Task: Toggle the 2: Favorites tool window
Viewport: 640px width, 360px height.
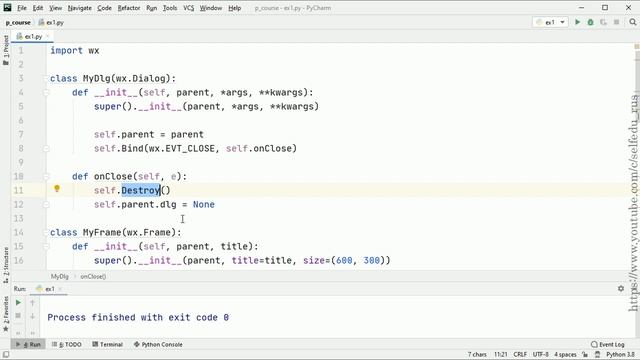Action: [x=6, y=314]
